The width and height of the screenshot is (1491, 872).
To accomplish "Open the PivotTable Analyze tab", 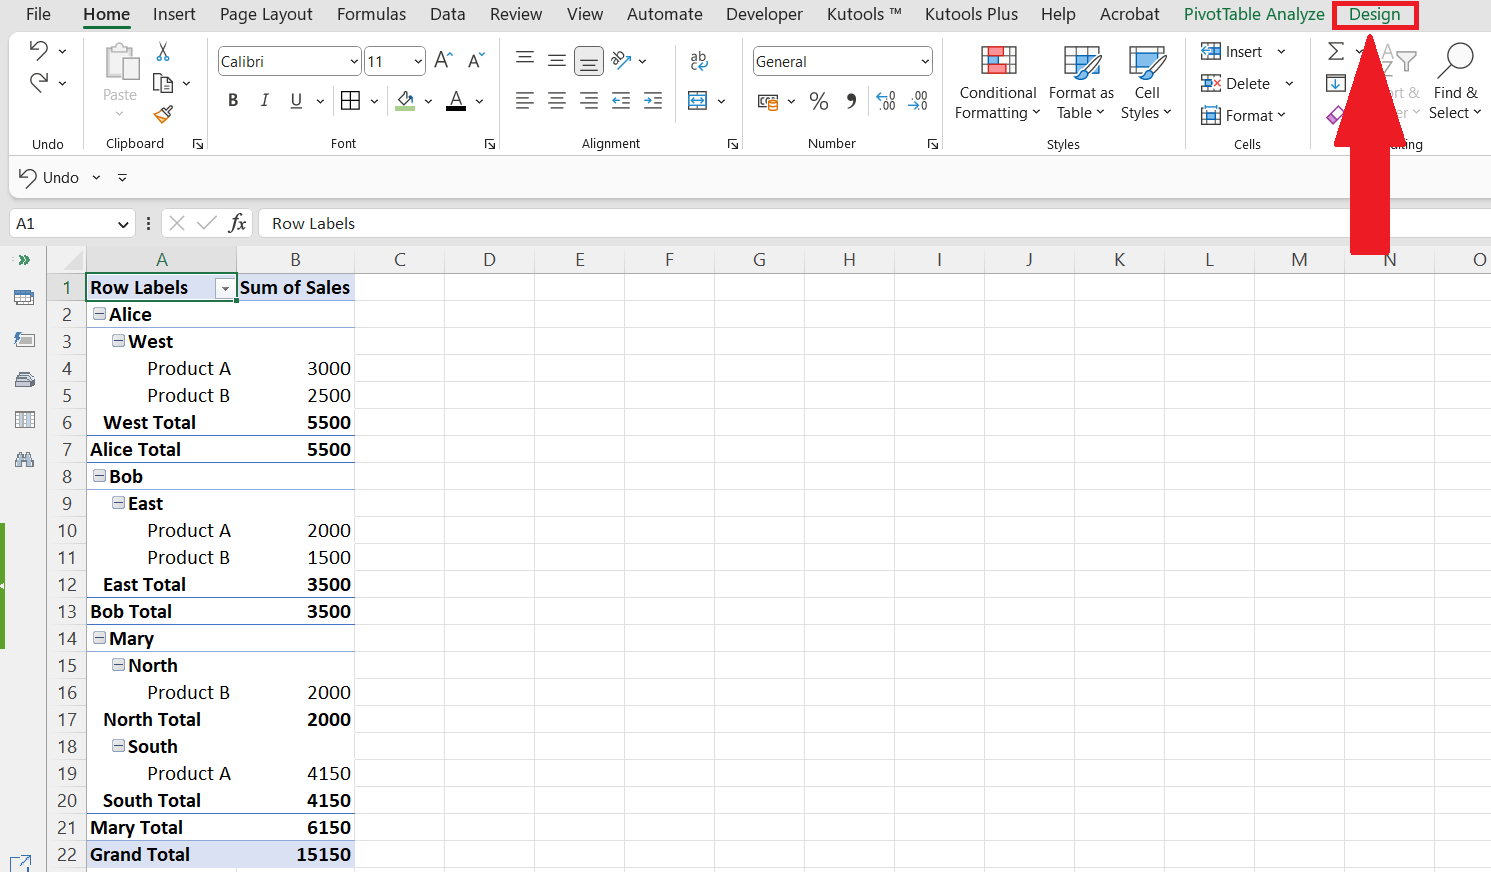I will pyautogui.click(x=1253, y=14).
